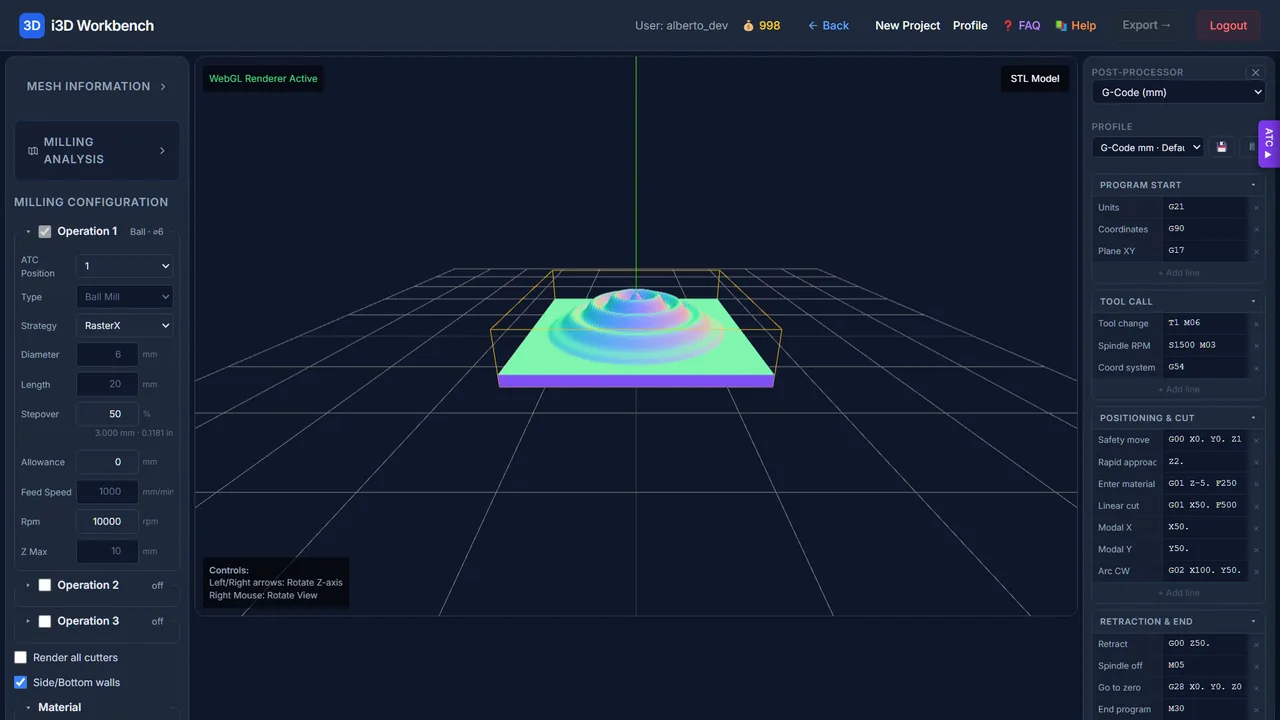Open the Strategy dropdown
This screenshot has width=1280, height=720.
pos(124,326)
